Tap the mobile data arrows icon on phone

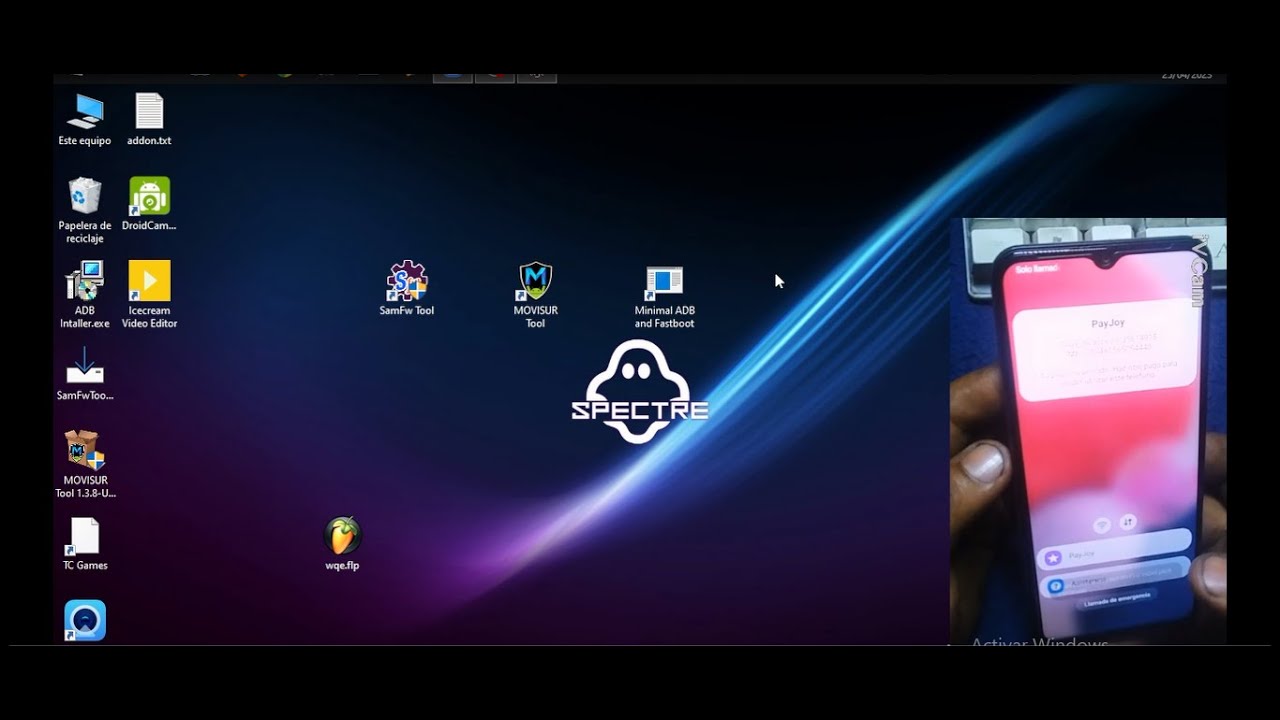tap(1128, 522)
